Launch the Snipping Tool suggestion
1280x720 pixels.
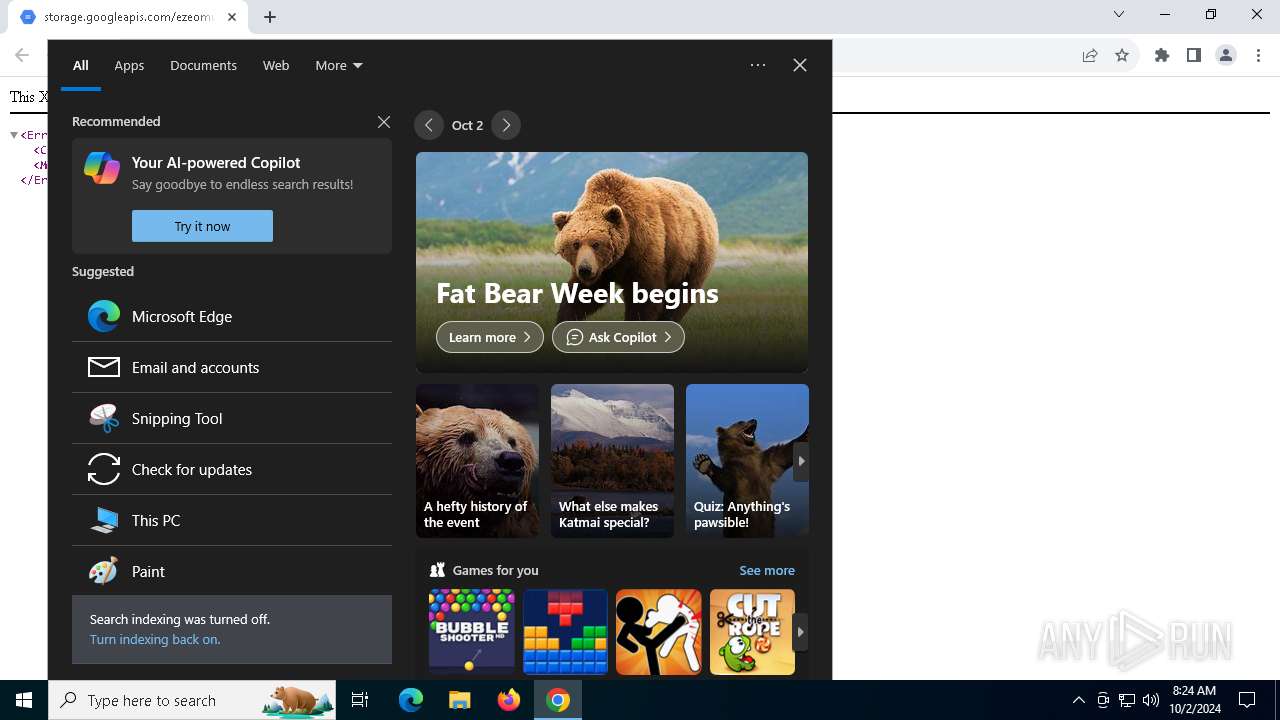tap(232, 418)
